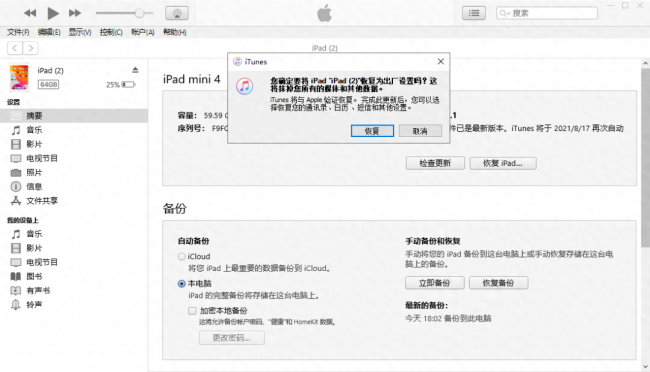650x372 pixels.
Task: Click 取消 in the iTunes dialog
Action: 420,131
